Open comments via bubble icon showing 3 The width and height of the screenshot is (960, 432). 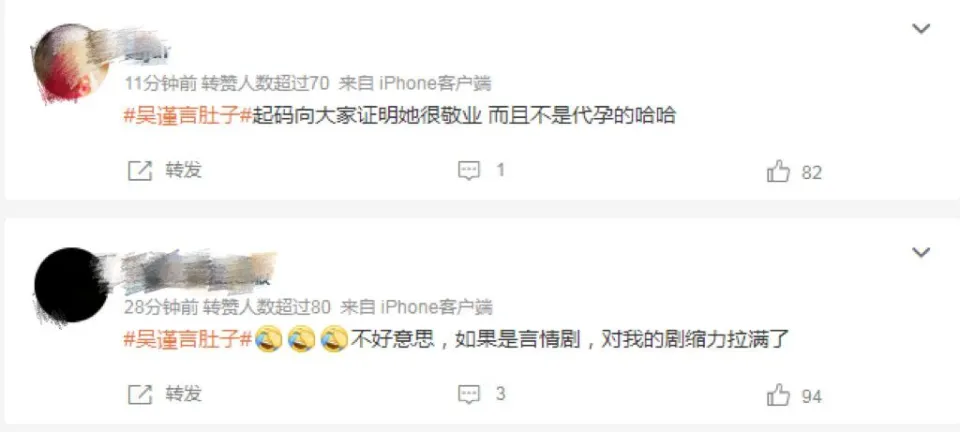[x=469, y=395]
